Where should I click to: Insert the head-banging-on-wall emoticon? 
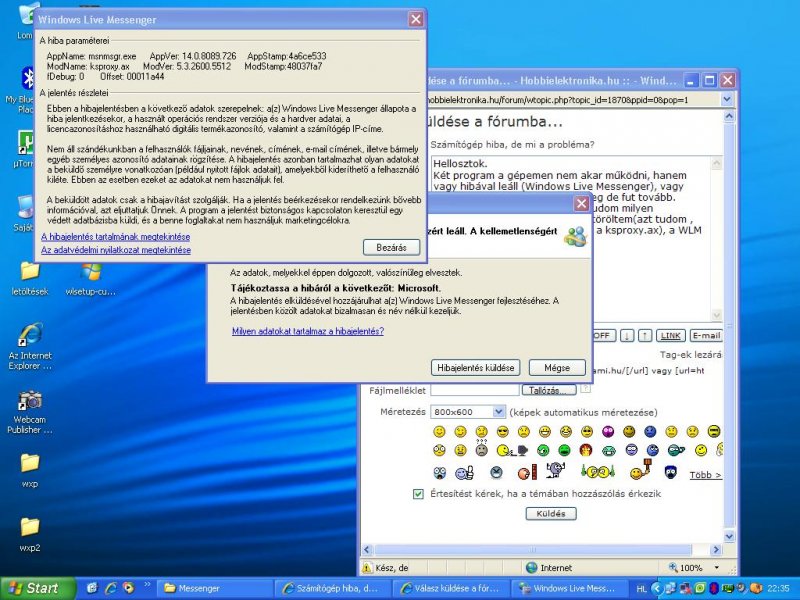(x=527, y=472)
